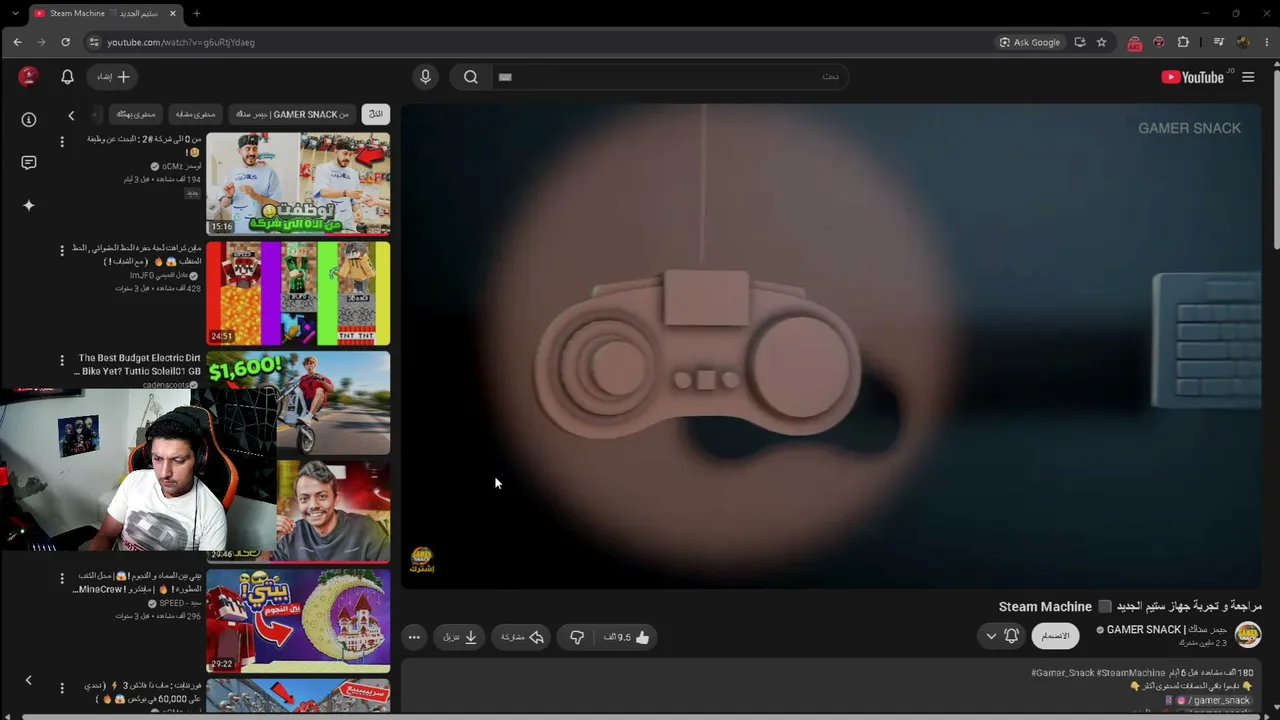The image size is (1280, 720).
Task: Click the video player to pause
Action: pyautogui.click(x=831, y=345)
